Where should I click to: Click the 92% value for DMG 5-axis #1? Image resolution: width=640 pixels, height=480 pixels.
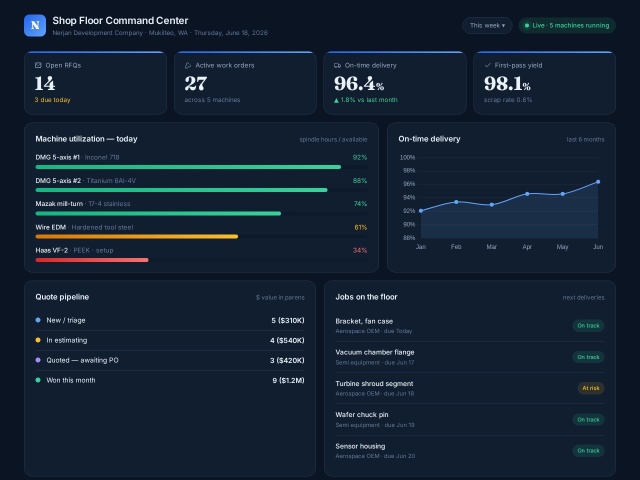[360, 158]
